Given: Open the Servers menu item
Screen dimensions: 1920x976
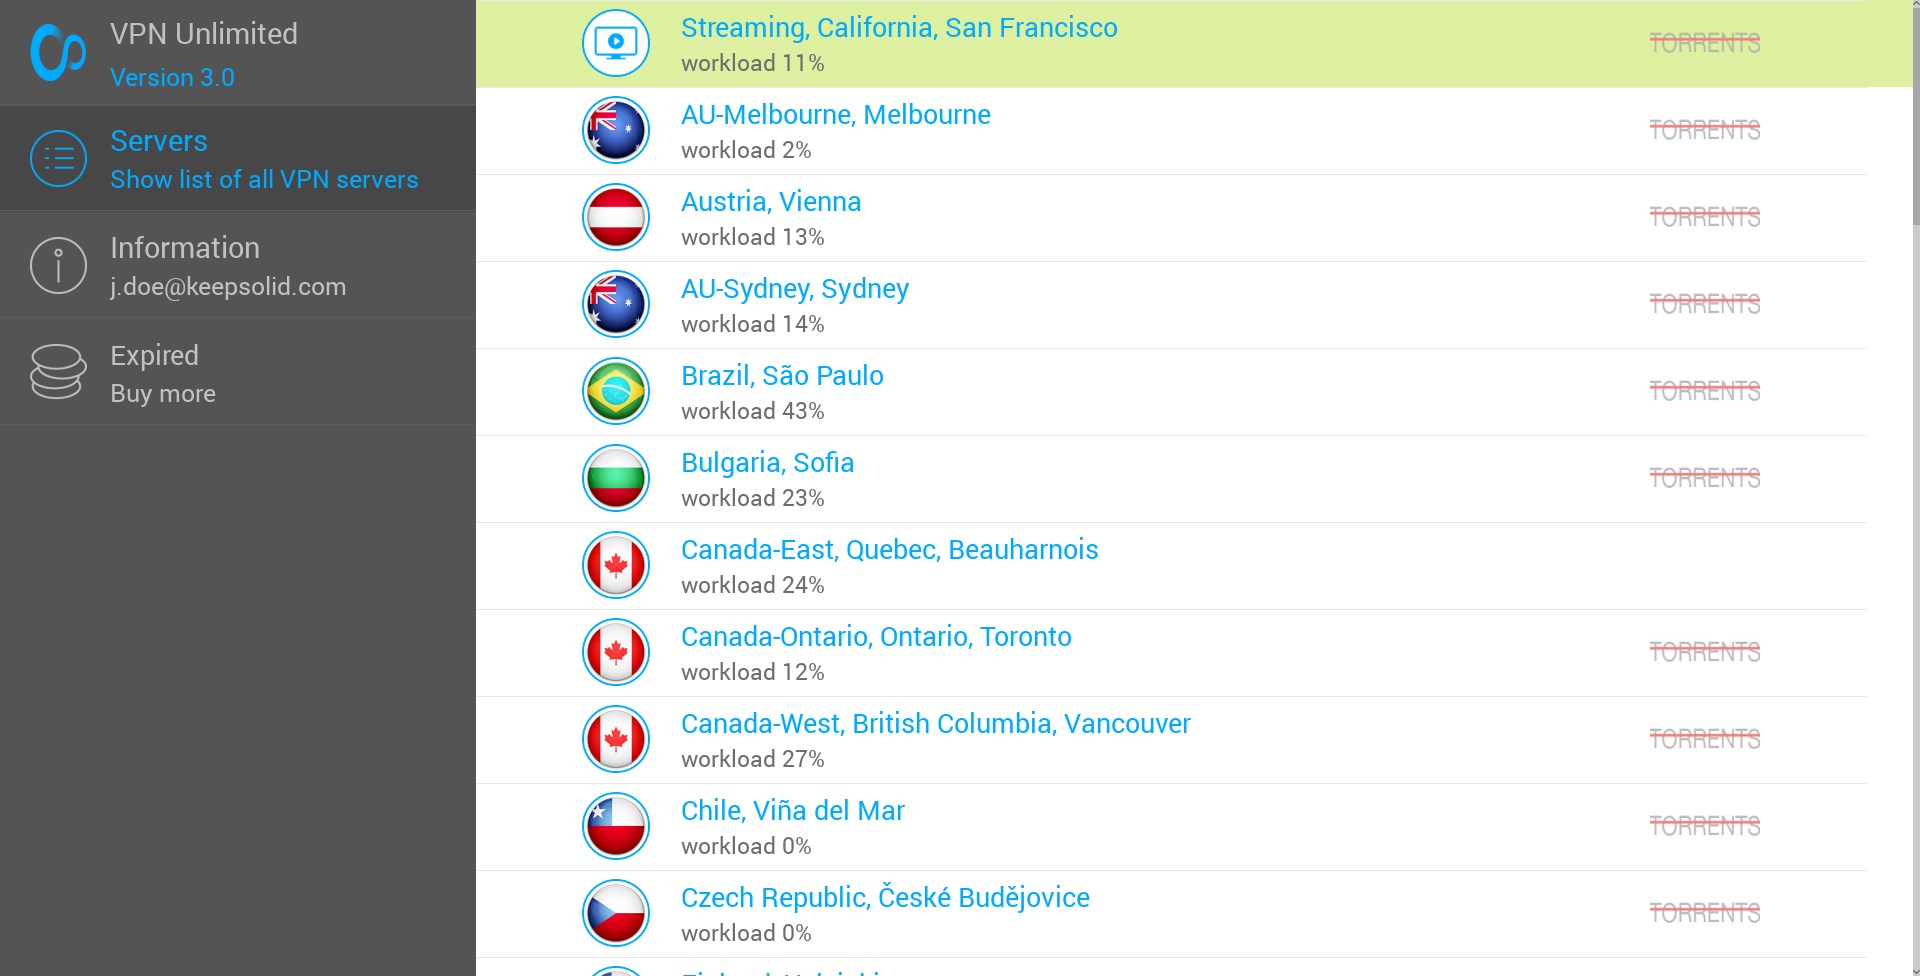Looking at the screenshot, I should pyautogui.click(x=264, y=159).
